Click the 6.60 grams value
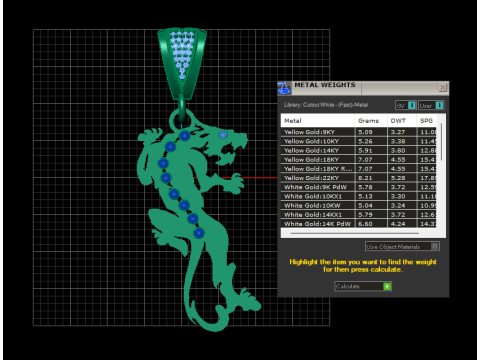The height and width of the screenshot is (360, 480). point(365,224)
